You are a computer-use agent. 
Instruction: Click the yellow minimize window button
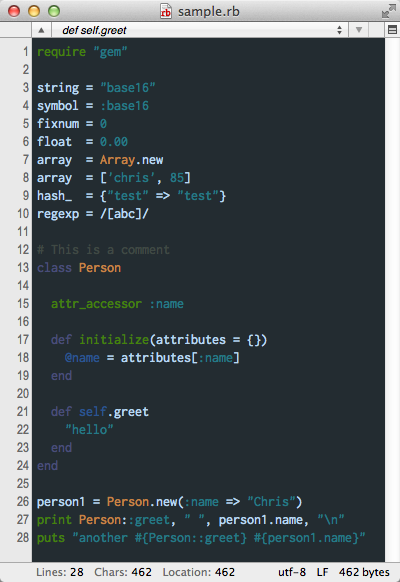click(x=34, y=11)
